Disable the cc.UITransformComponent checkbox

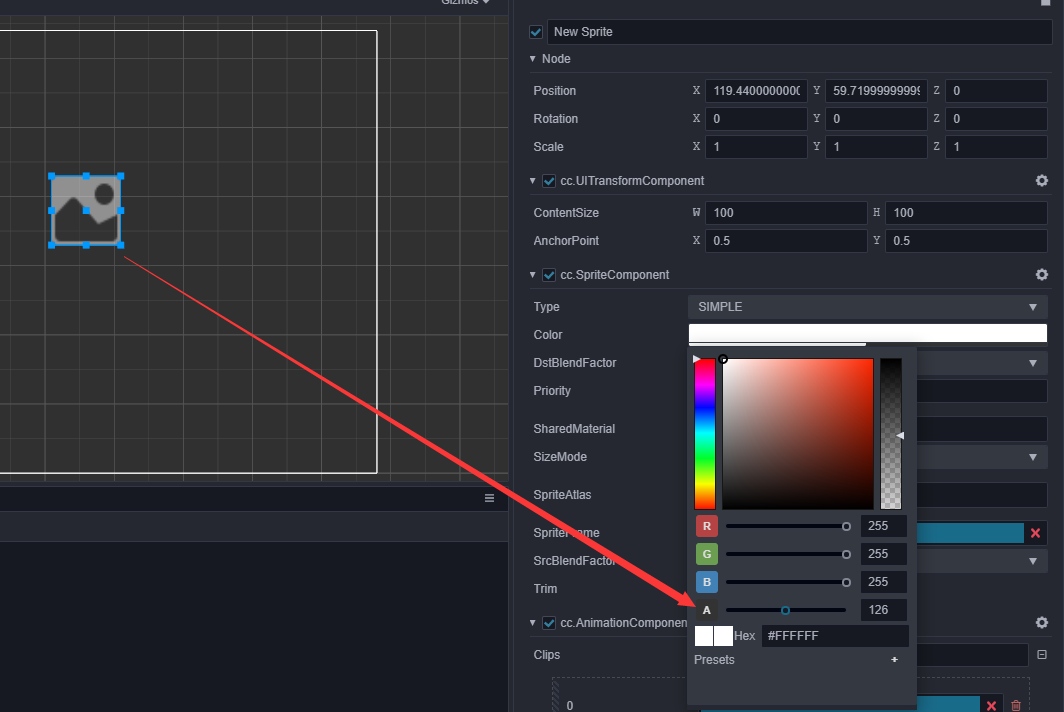[x=549, y=181]
